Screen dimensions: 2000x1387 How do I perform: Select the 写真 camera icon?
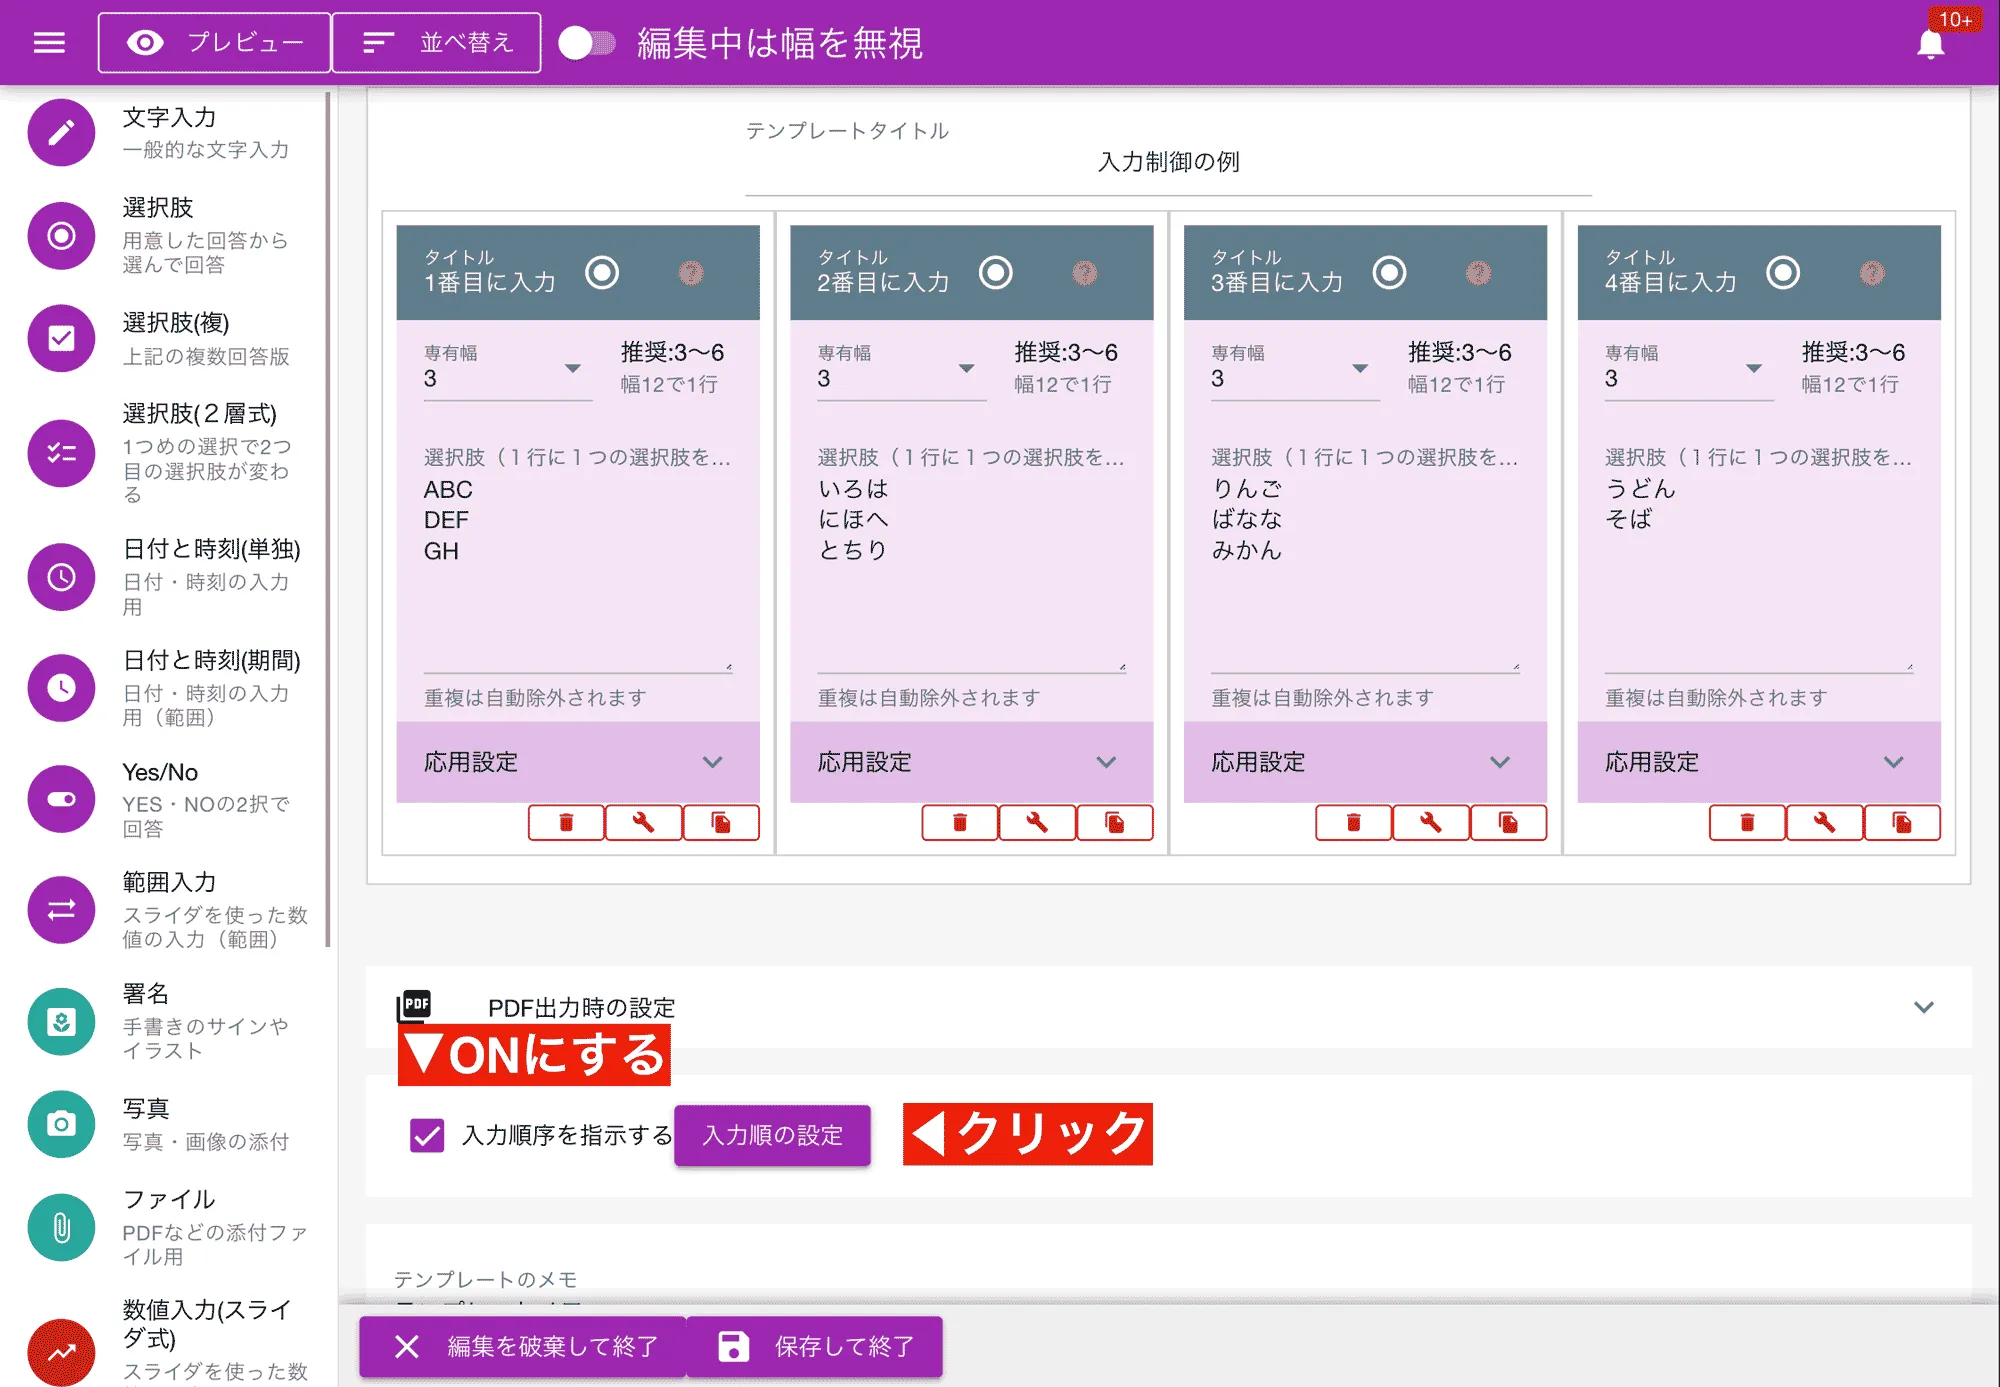[60, 1124]
